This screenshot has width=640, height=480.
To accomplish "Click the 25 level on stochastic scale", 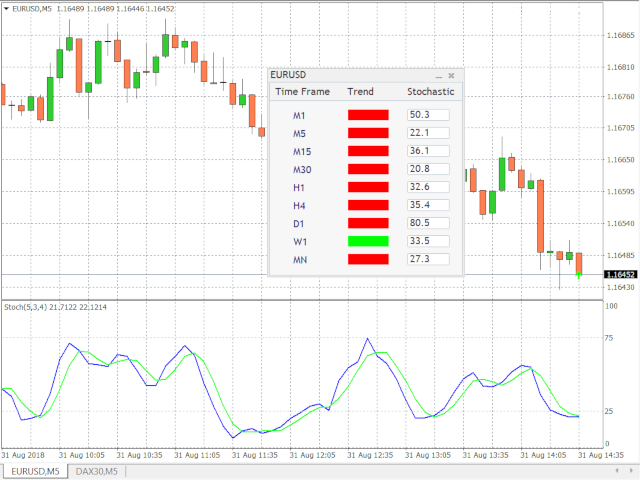I will 609,411.
